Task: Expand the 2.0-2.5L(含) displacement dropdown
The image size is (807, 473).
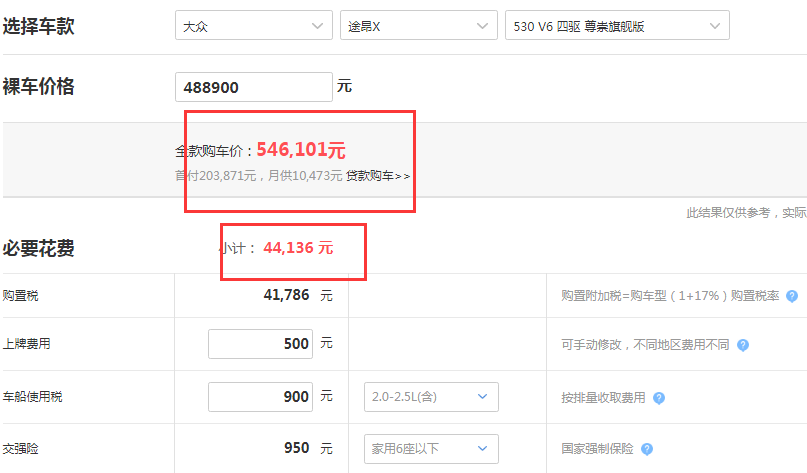Action: [x=431, y=397]
